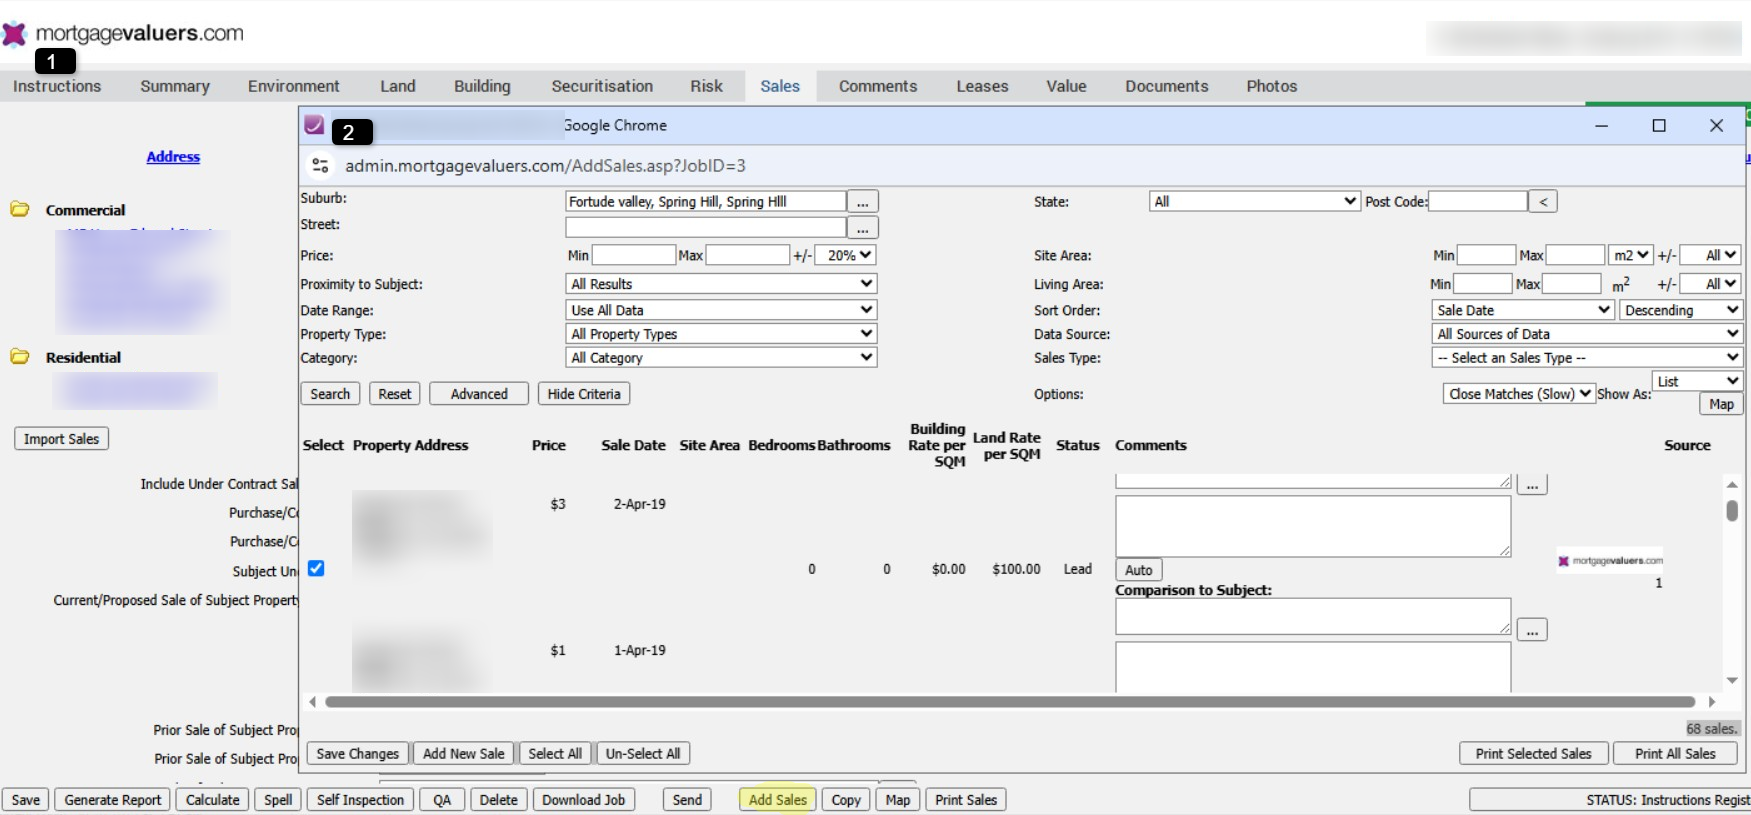
Task: Click the highlighted Add Sales button
Action: (778, 800)
